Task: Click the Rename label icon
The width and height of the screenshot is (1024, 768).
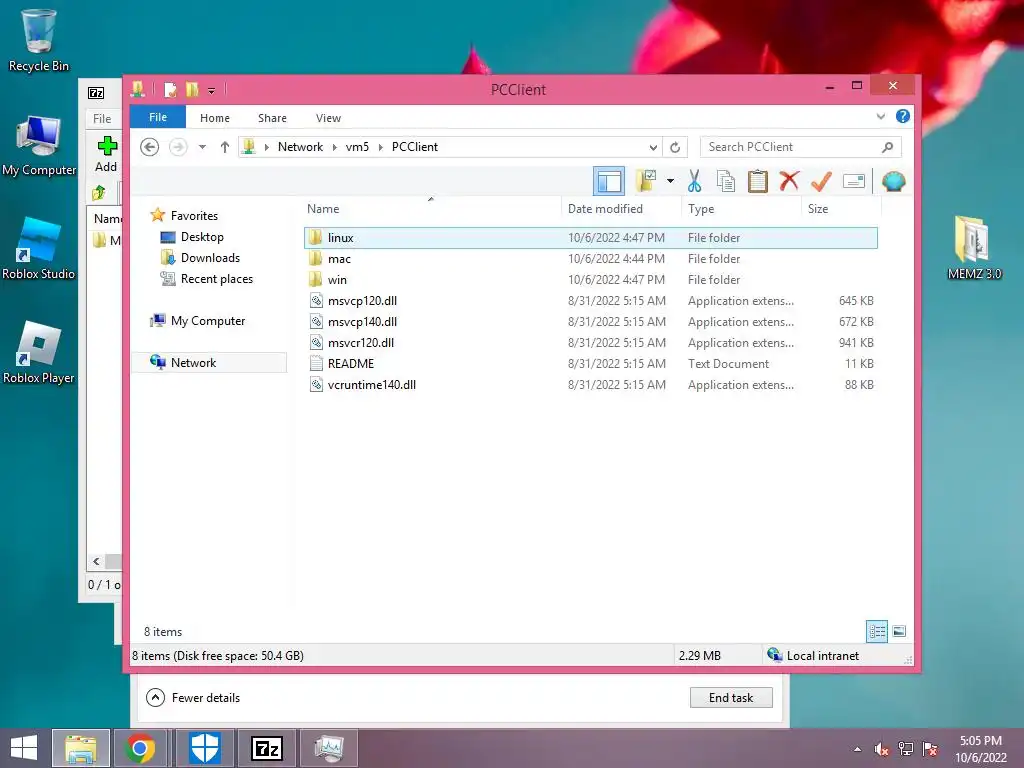Action: click(x=854, y=181)
